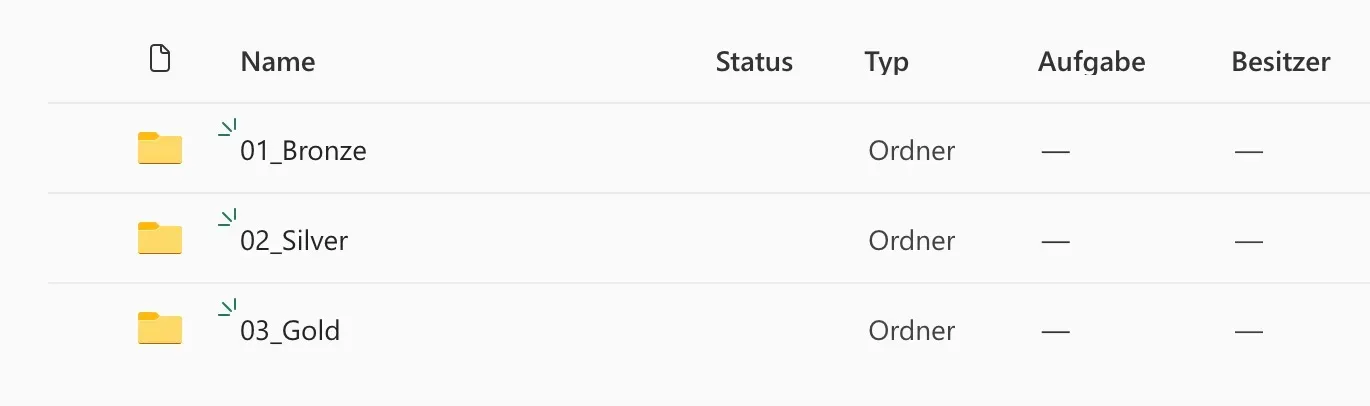Click the 01_Bronze folder icon

[x=160, y=149]
